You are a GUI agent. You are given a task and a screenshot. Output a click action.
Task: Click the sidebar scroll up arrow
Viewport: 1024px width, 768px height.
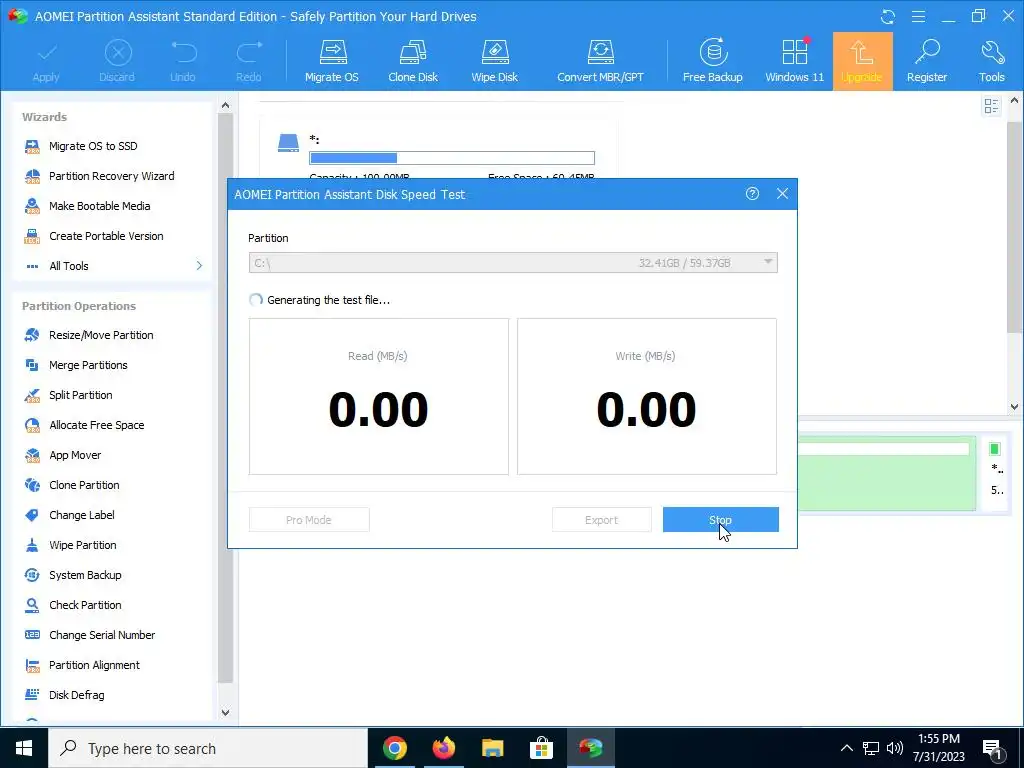coord(225,105)
